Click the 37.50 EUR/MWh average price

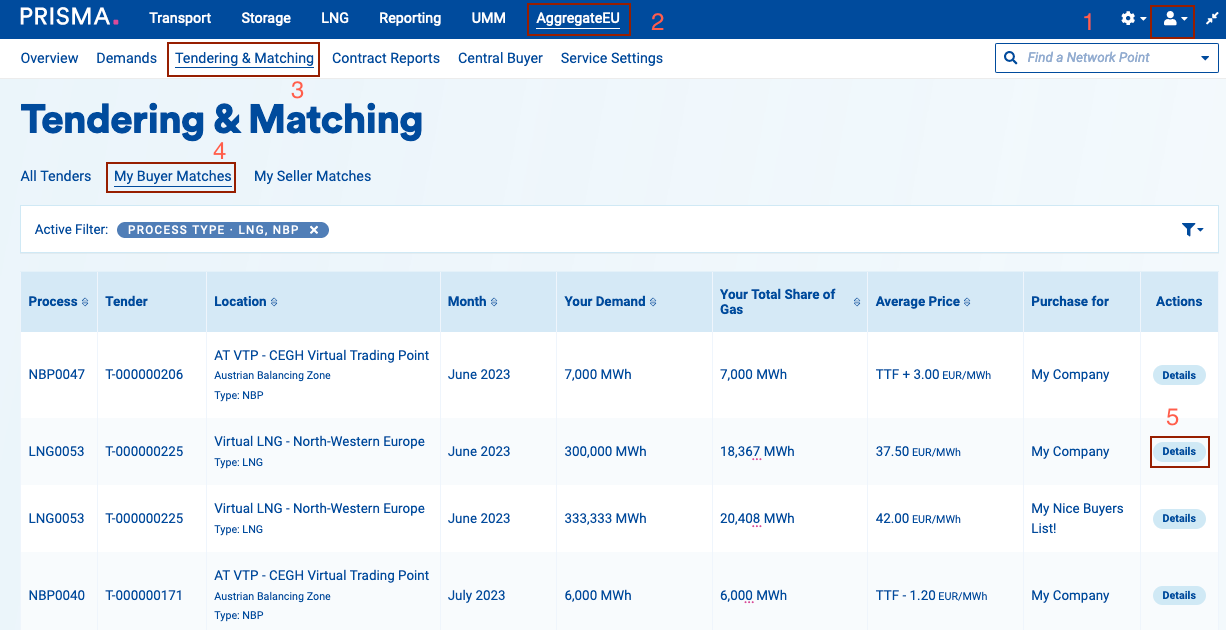[918, 451]
